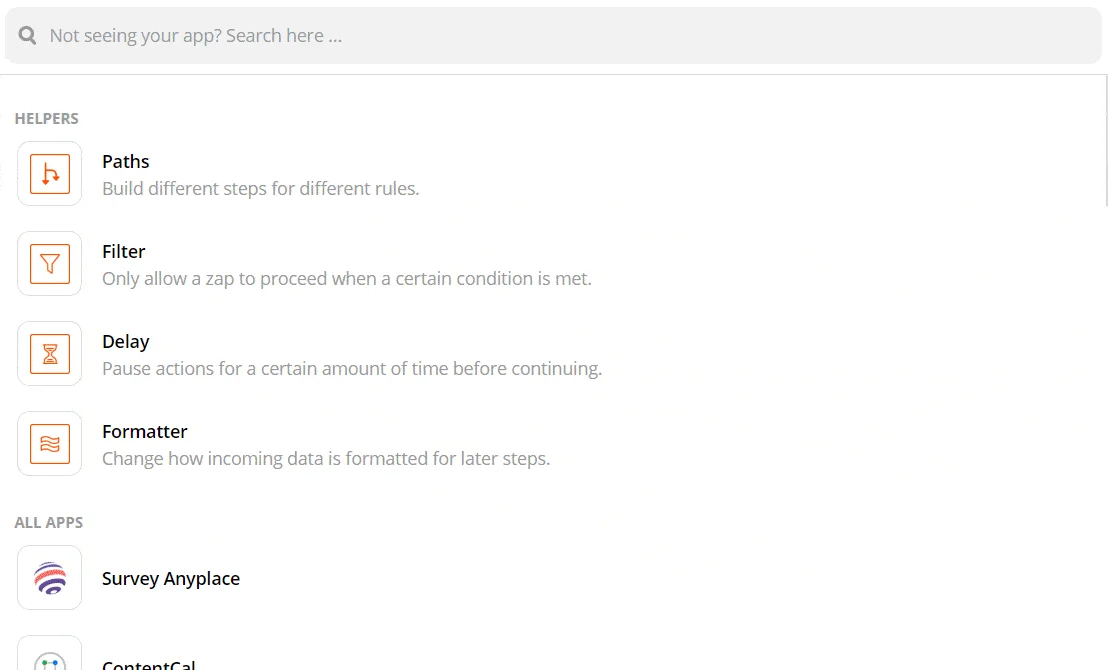The height and width of the screenshot is (670, 1108).
Task: Click the Survey Anyplace app logo
Action: [49, 577]
